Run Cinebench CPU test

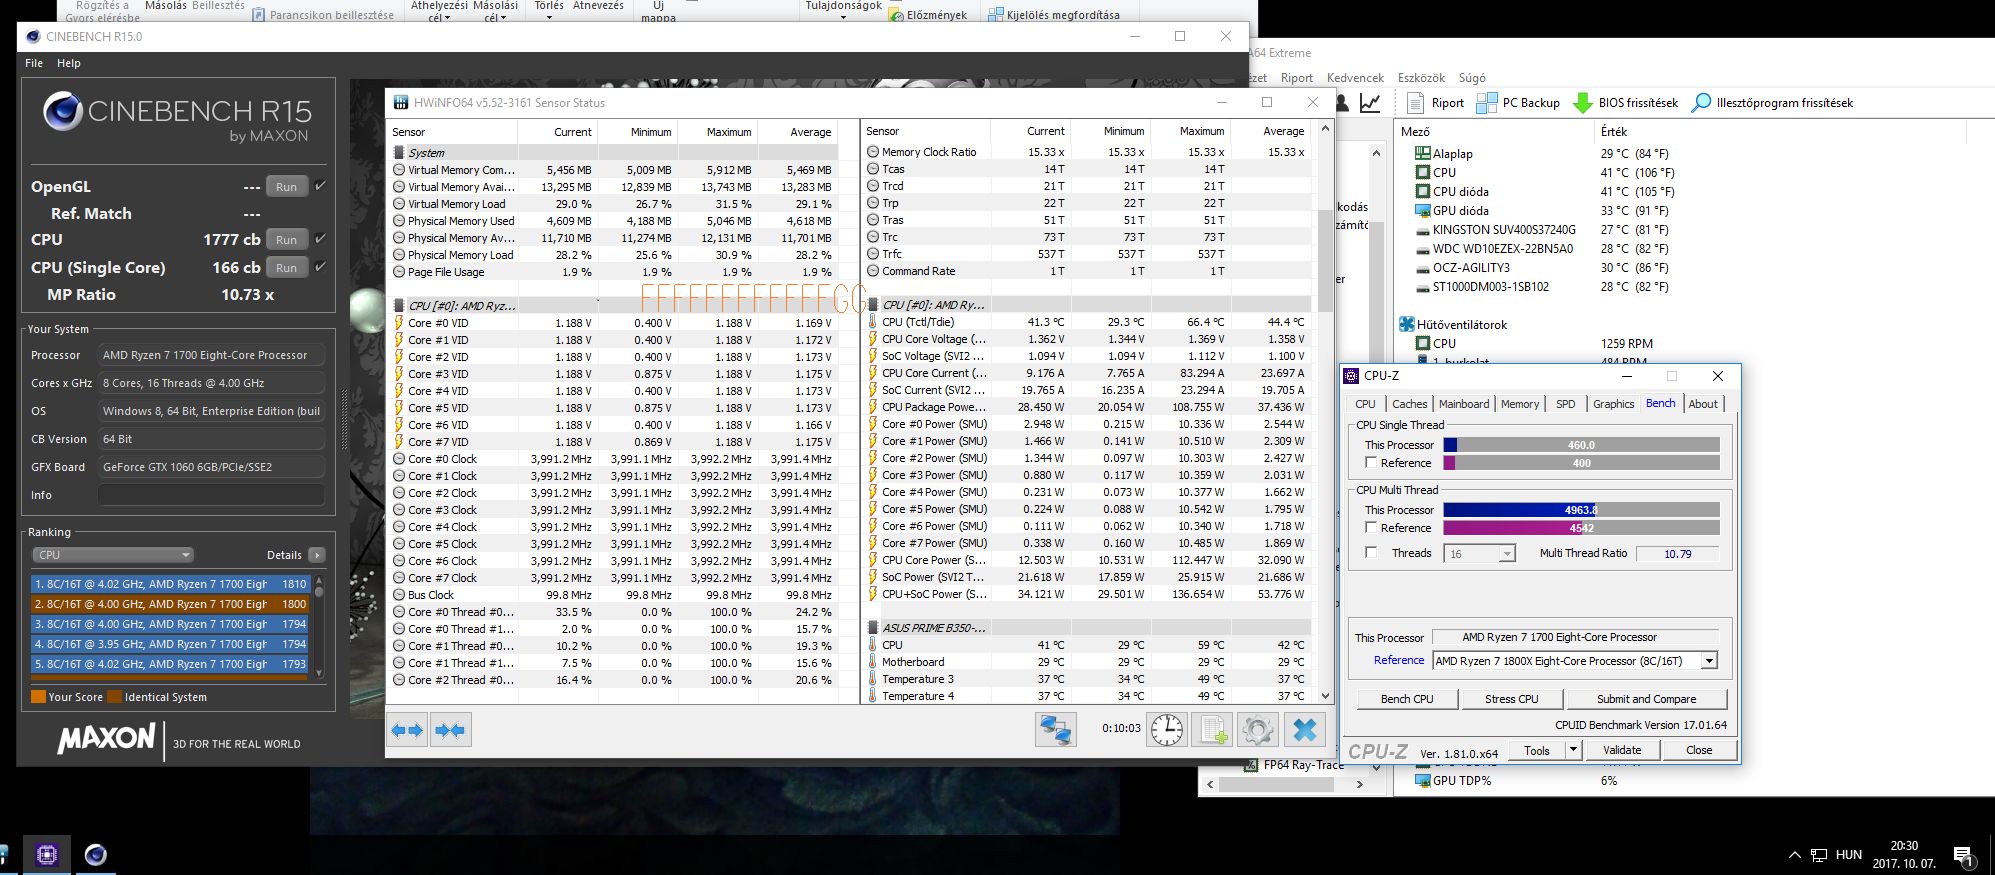click(286, 240)
